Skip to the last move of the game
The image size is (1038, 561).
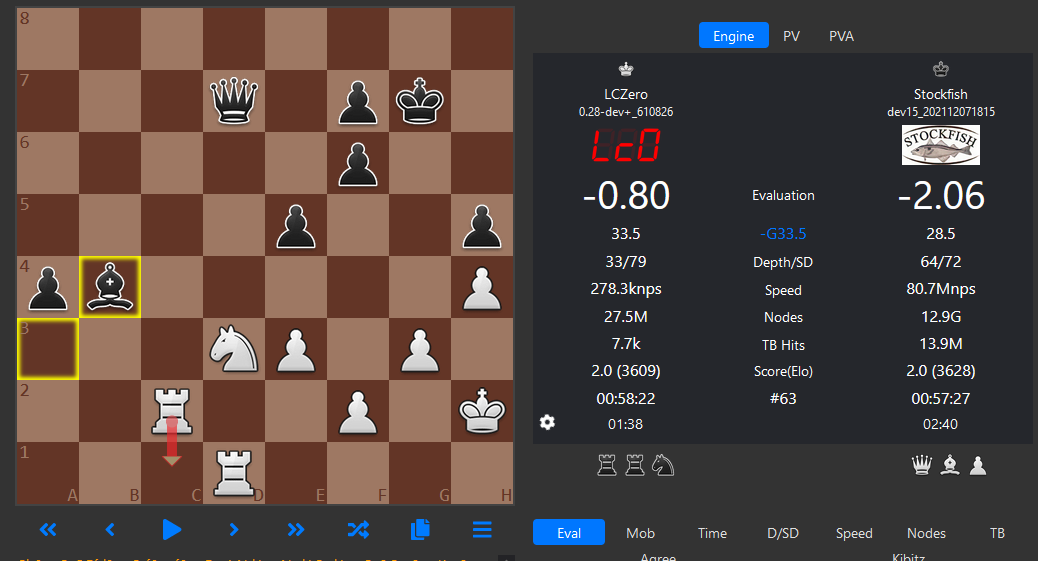coord(295,530)
